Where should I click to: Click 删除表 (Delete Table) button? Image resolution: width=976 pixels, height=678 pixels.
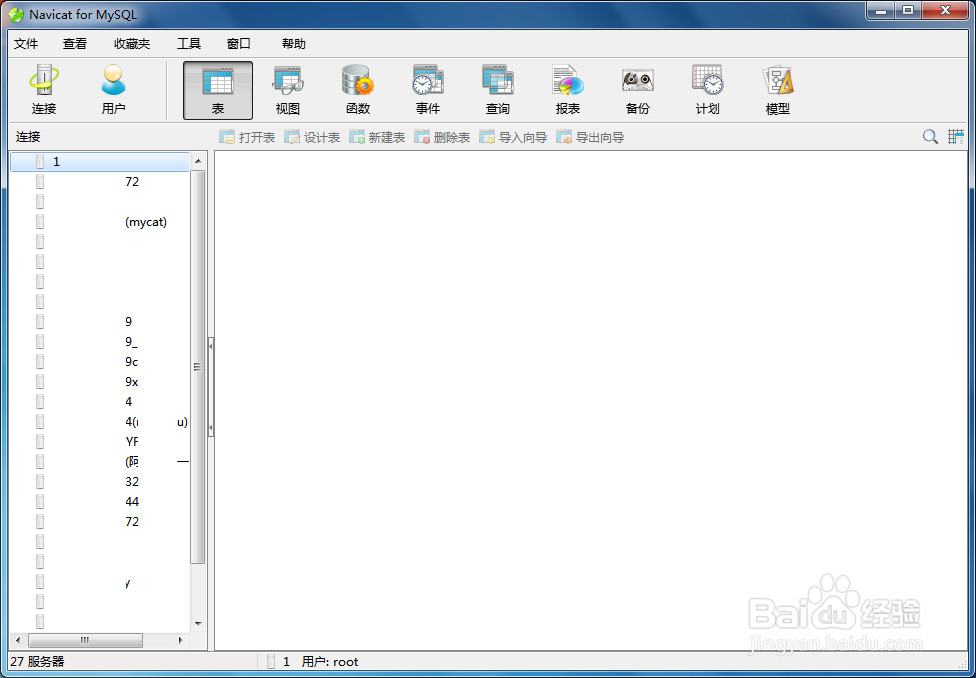442,138
